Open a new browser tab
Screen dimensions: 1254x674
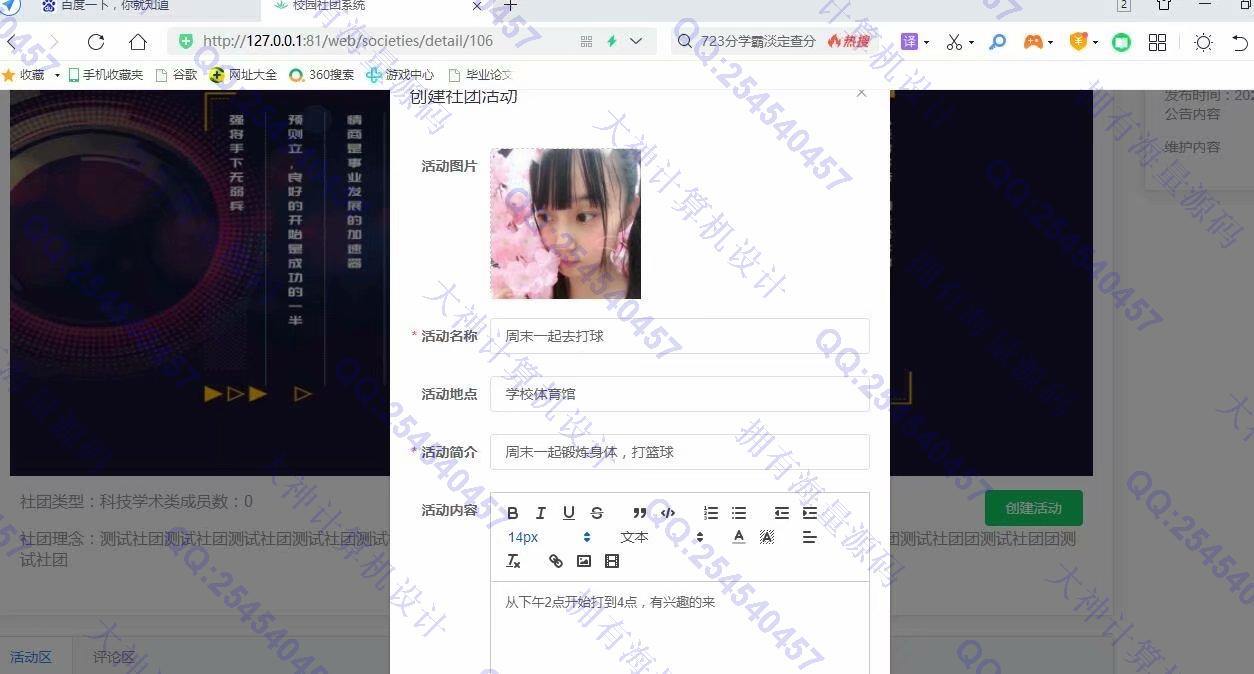click(x=510, y=6)
